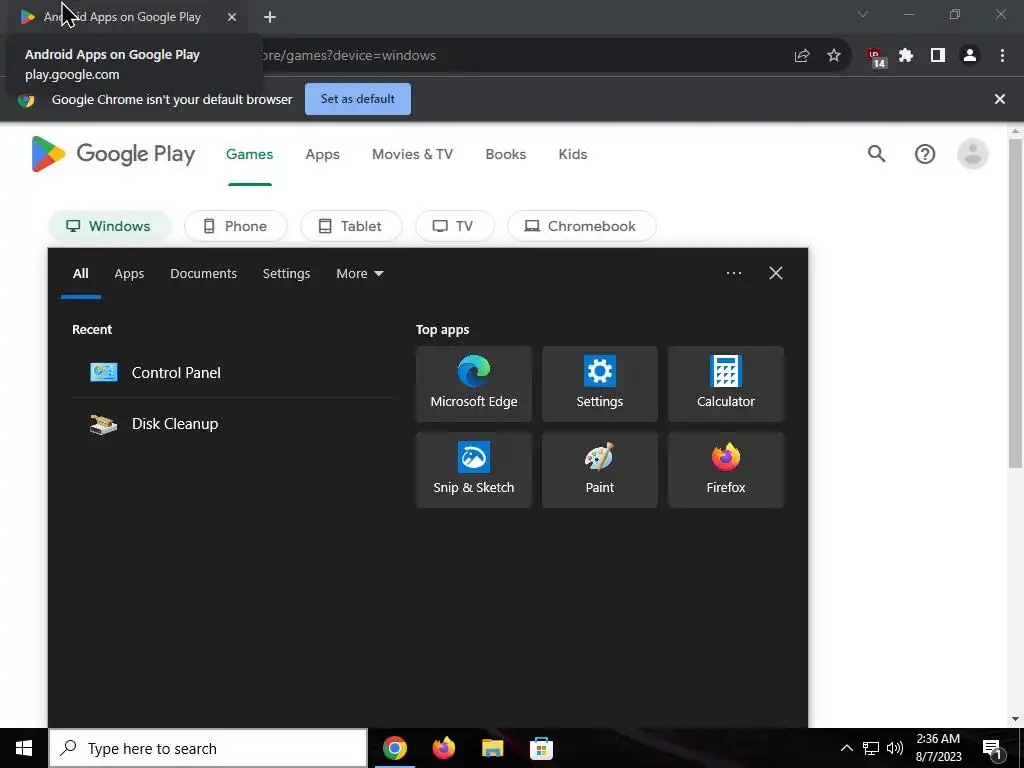
Task: Click the Chrome taskbar icon
Action: coord(394,748)
